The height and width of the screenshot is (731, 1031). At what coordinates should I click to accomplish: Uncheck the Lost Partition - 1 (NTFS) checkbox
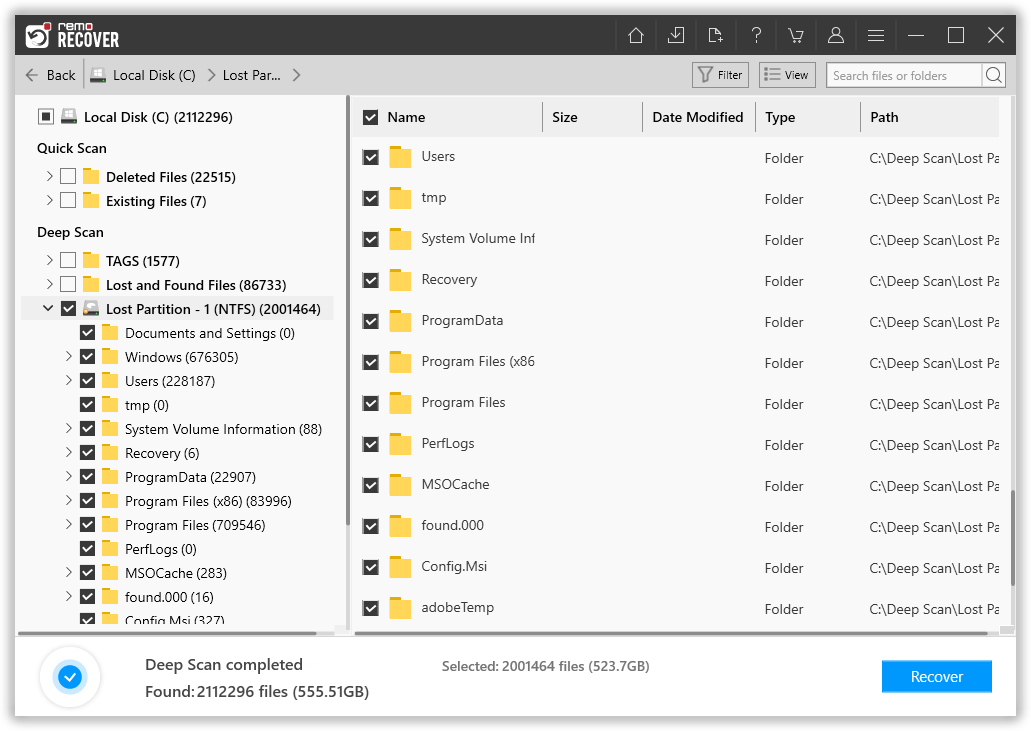(x=68, y=308)
